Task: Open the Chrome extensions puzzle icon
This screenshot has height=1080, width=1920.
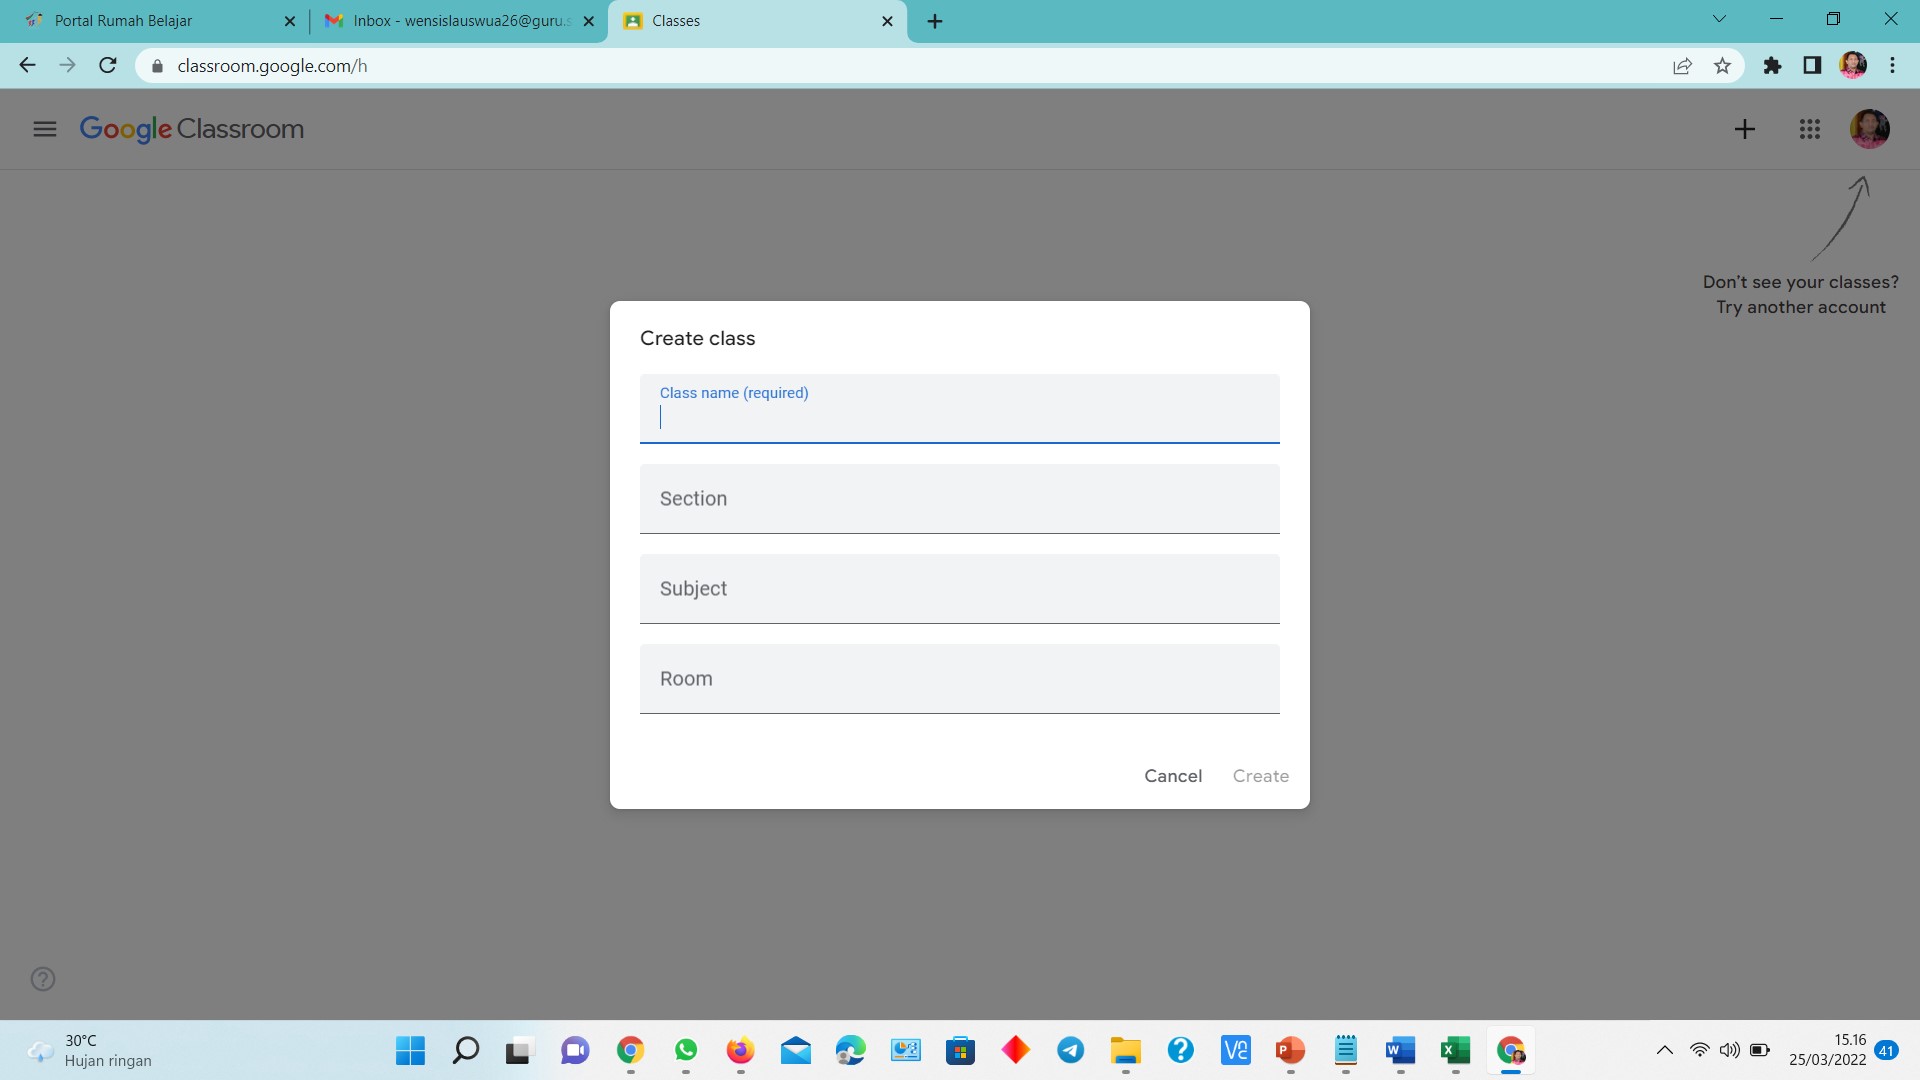Action: point(1772,66)
